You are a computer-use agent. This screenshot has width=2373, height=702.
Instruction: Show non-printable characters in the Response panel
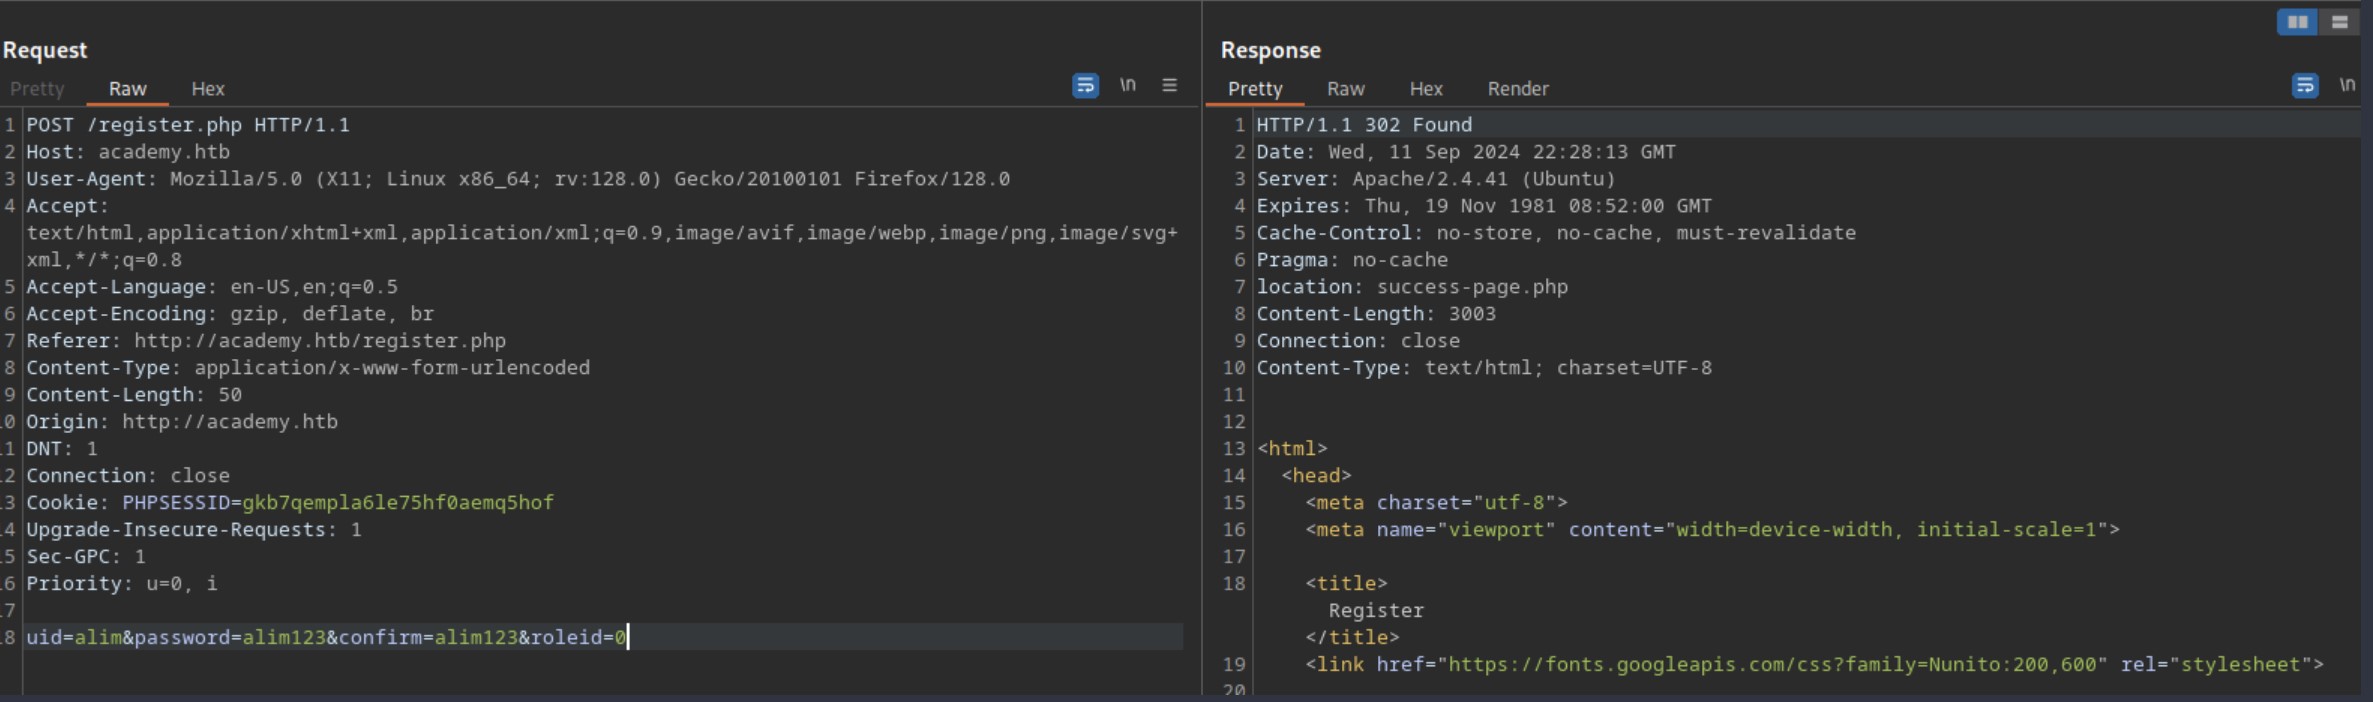[2347, 86]
